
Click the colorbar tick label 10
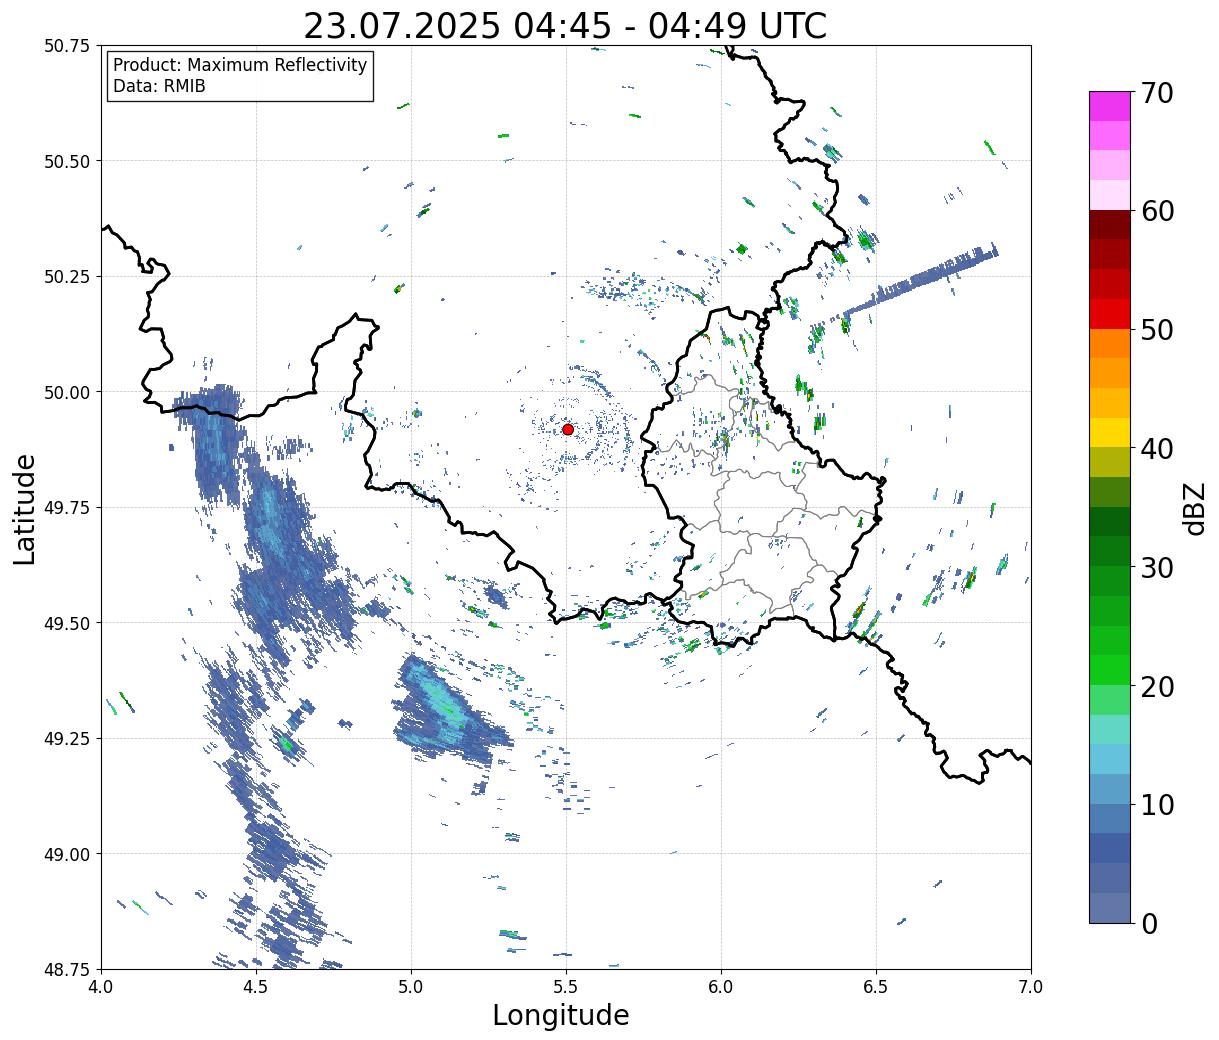[x=1157, y=804]
